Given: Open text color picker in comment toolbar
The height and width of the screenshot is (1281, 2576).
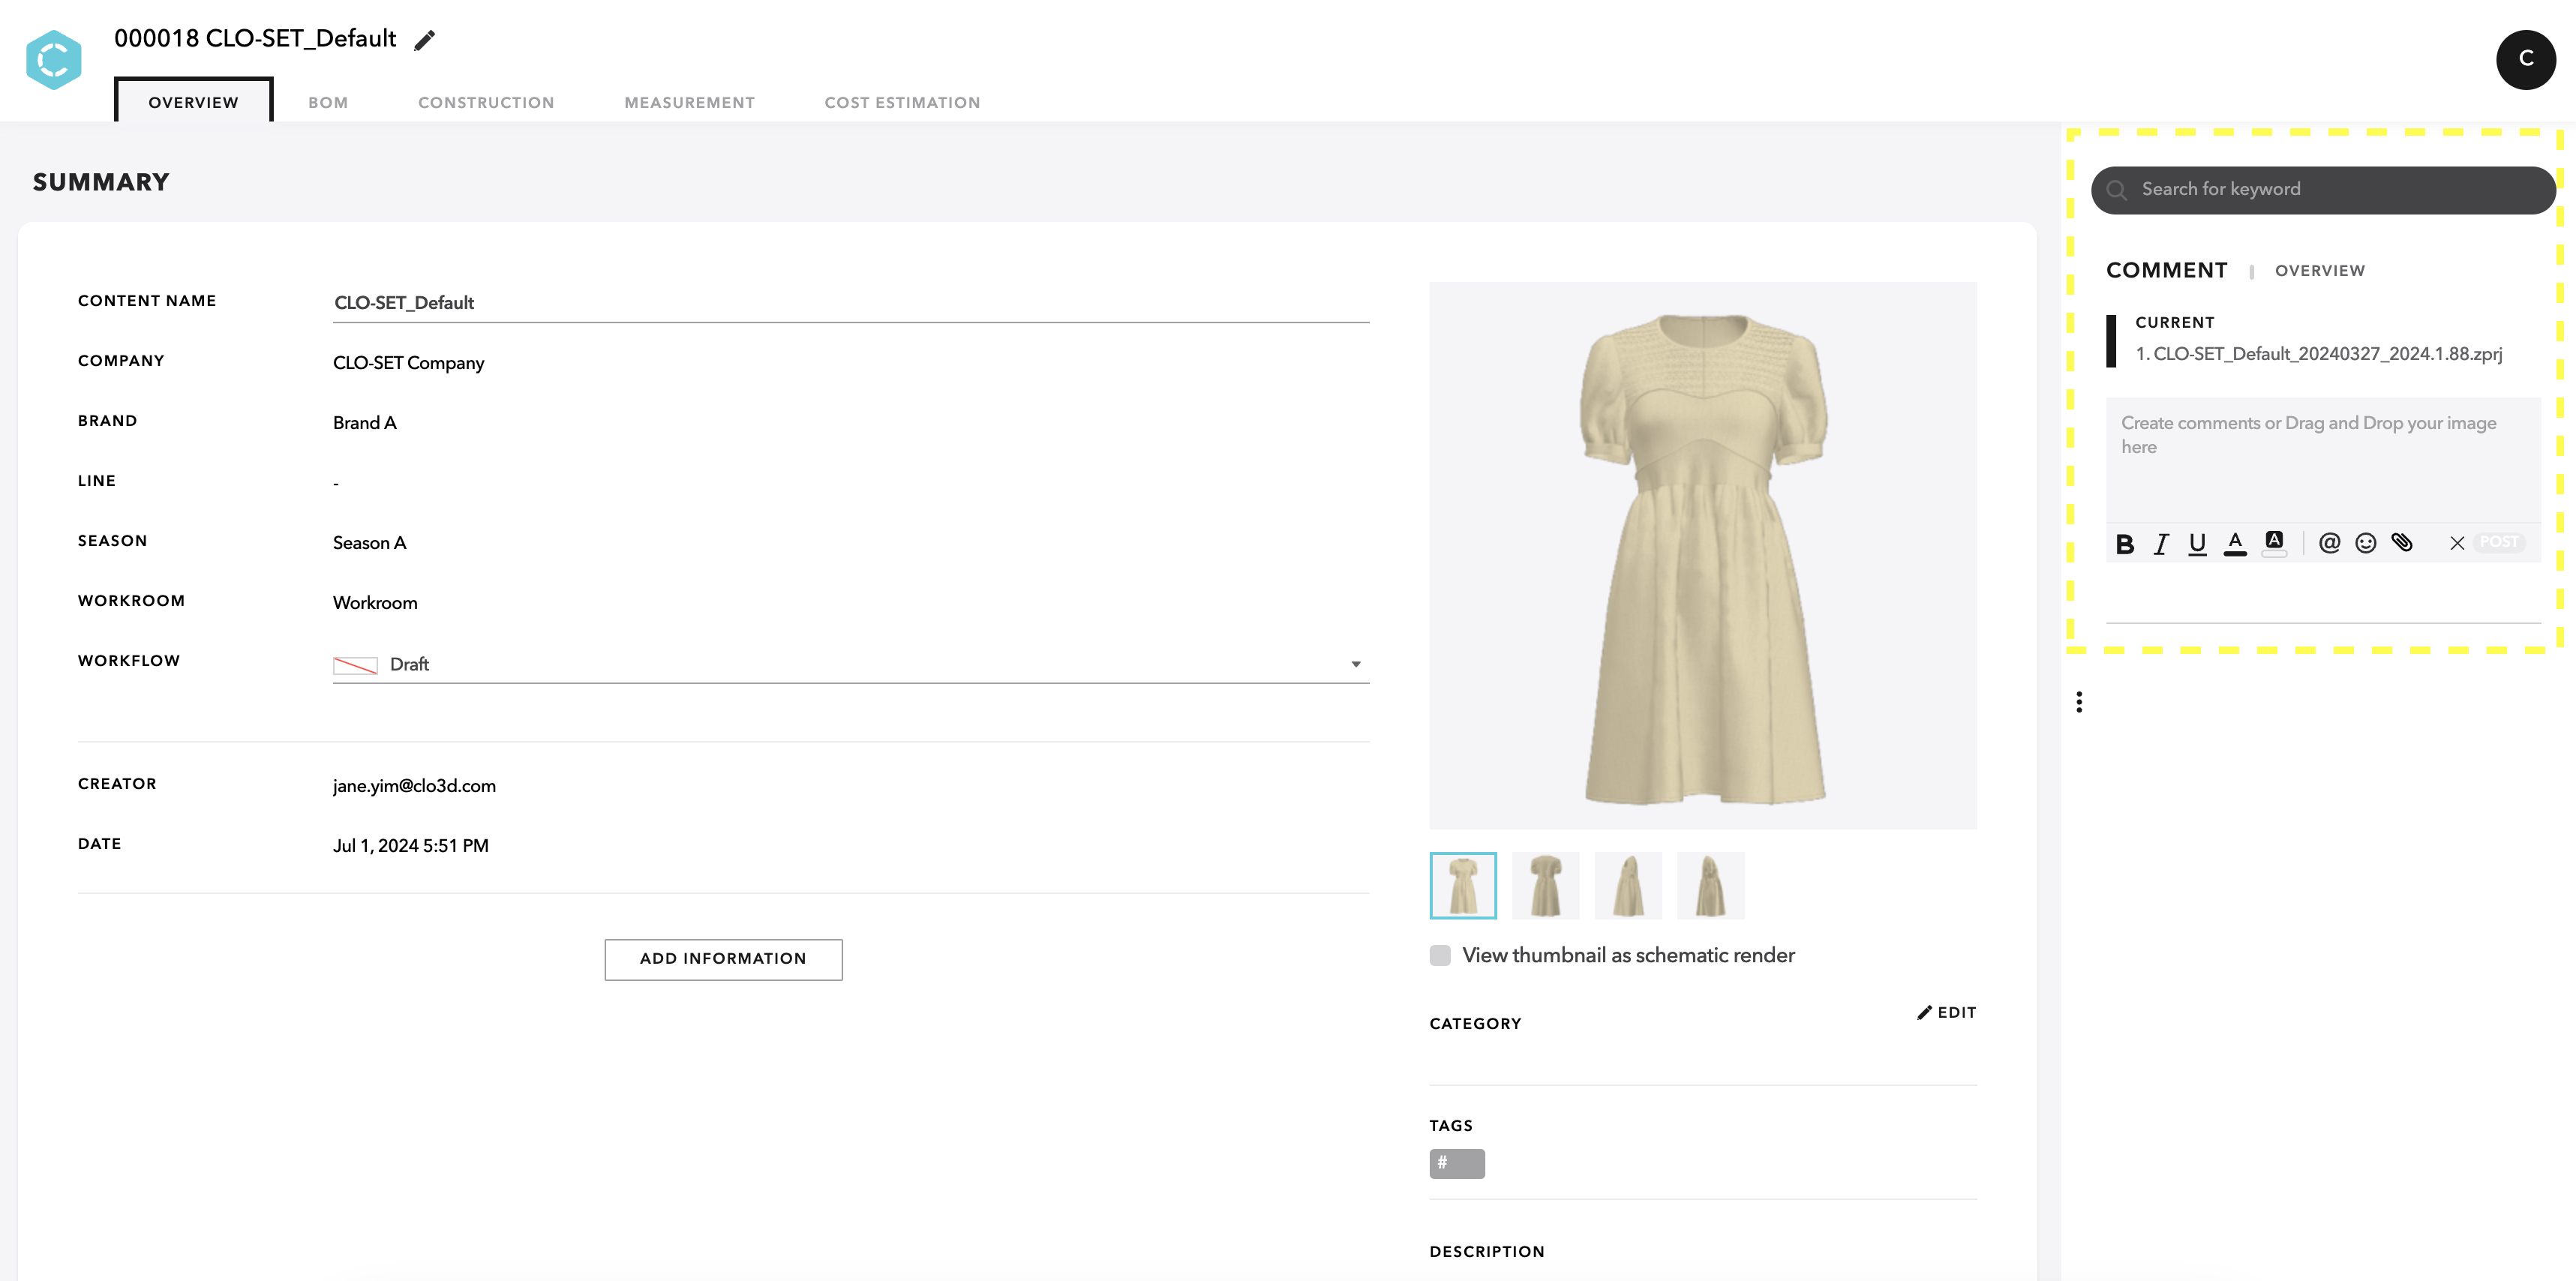Looking at the screenshot, I should 2235,543.
